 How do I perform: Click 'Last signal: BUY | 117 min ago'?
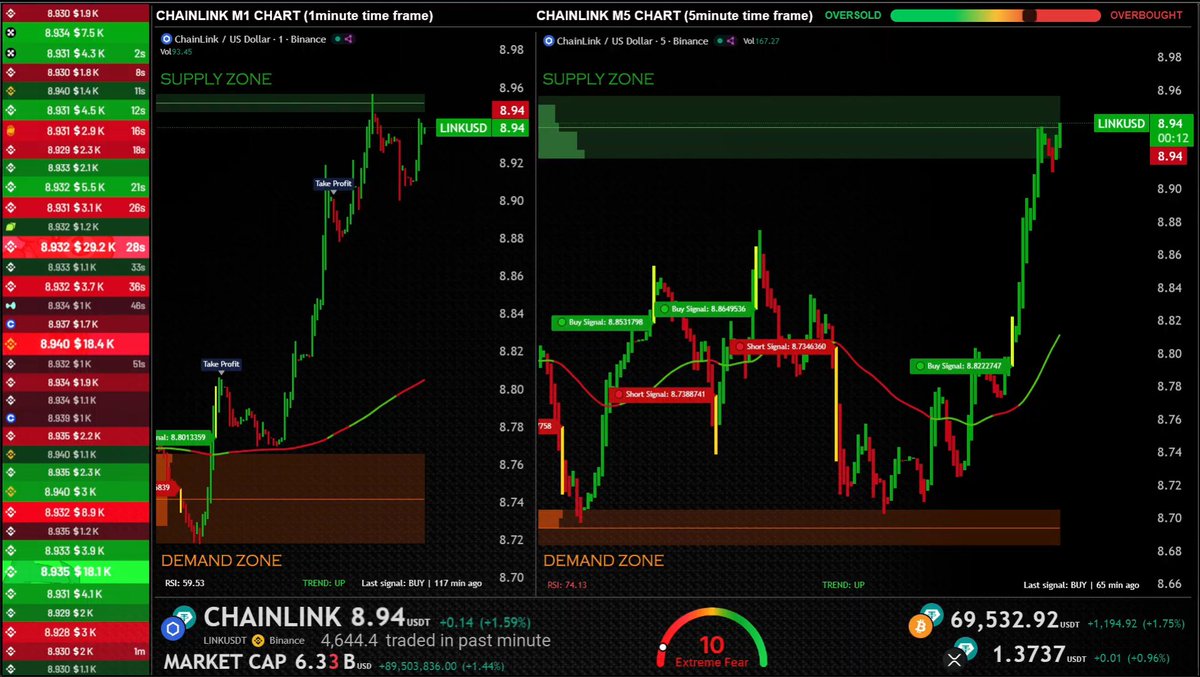click(421, 582)
